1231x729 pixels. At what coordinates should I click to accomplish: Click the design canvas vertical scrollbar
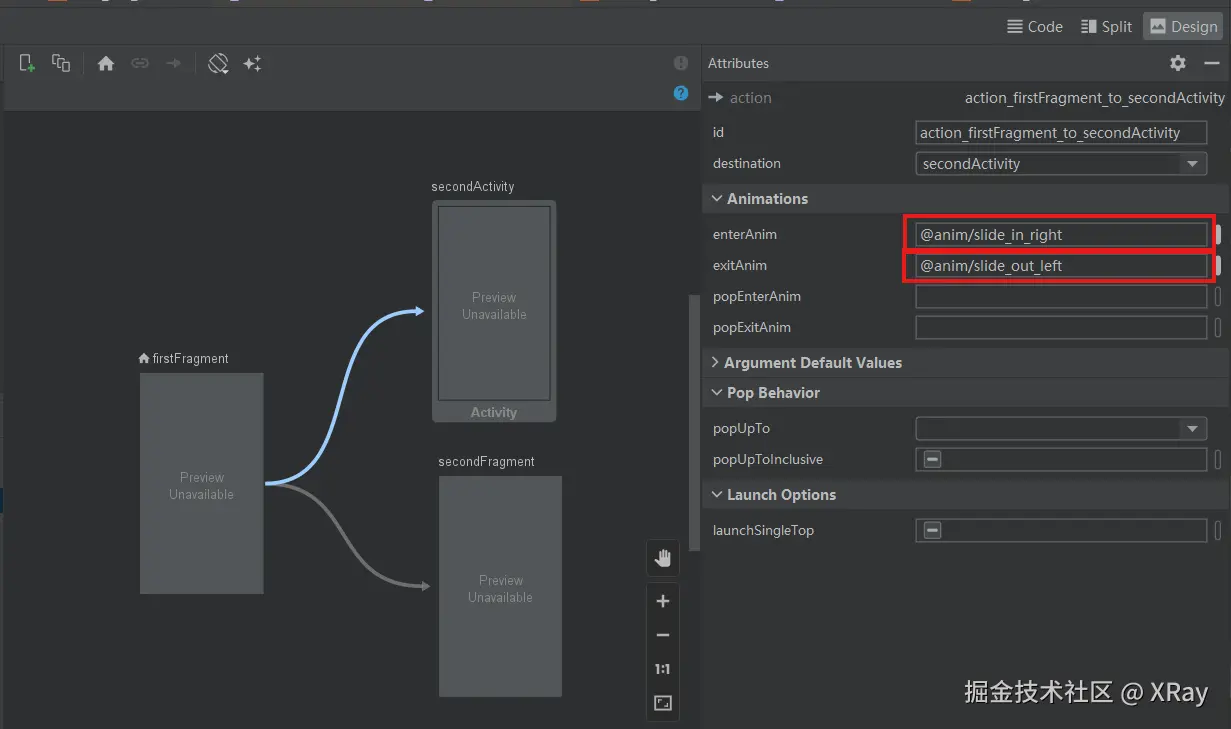(x=694, y=423)
